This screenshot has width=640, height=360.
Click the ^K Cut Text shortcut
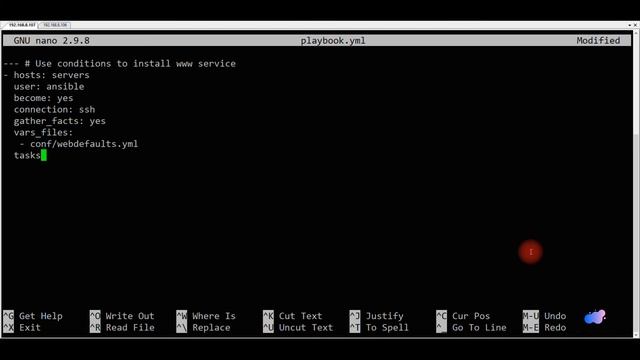[x=293, y=316]
